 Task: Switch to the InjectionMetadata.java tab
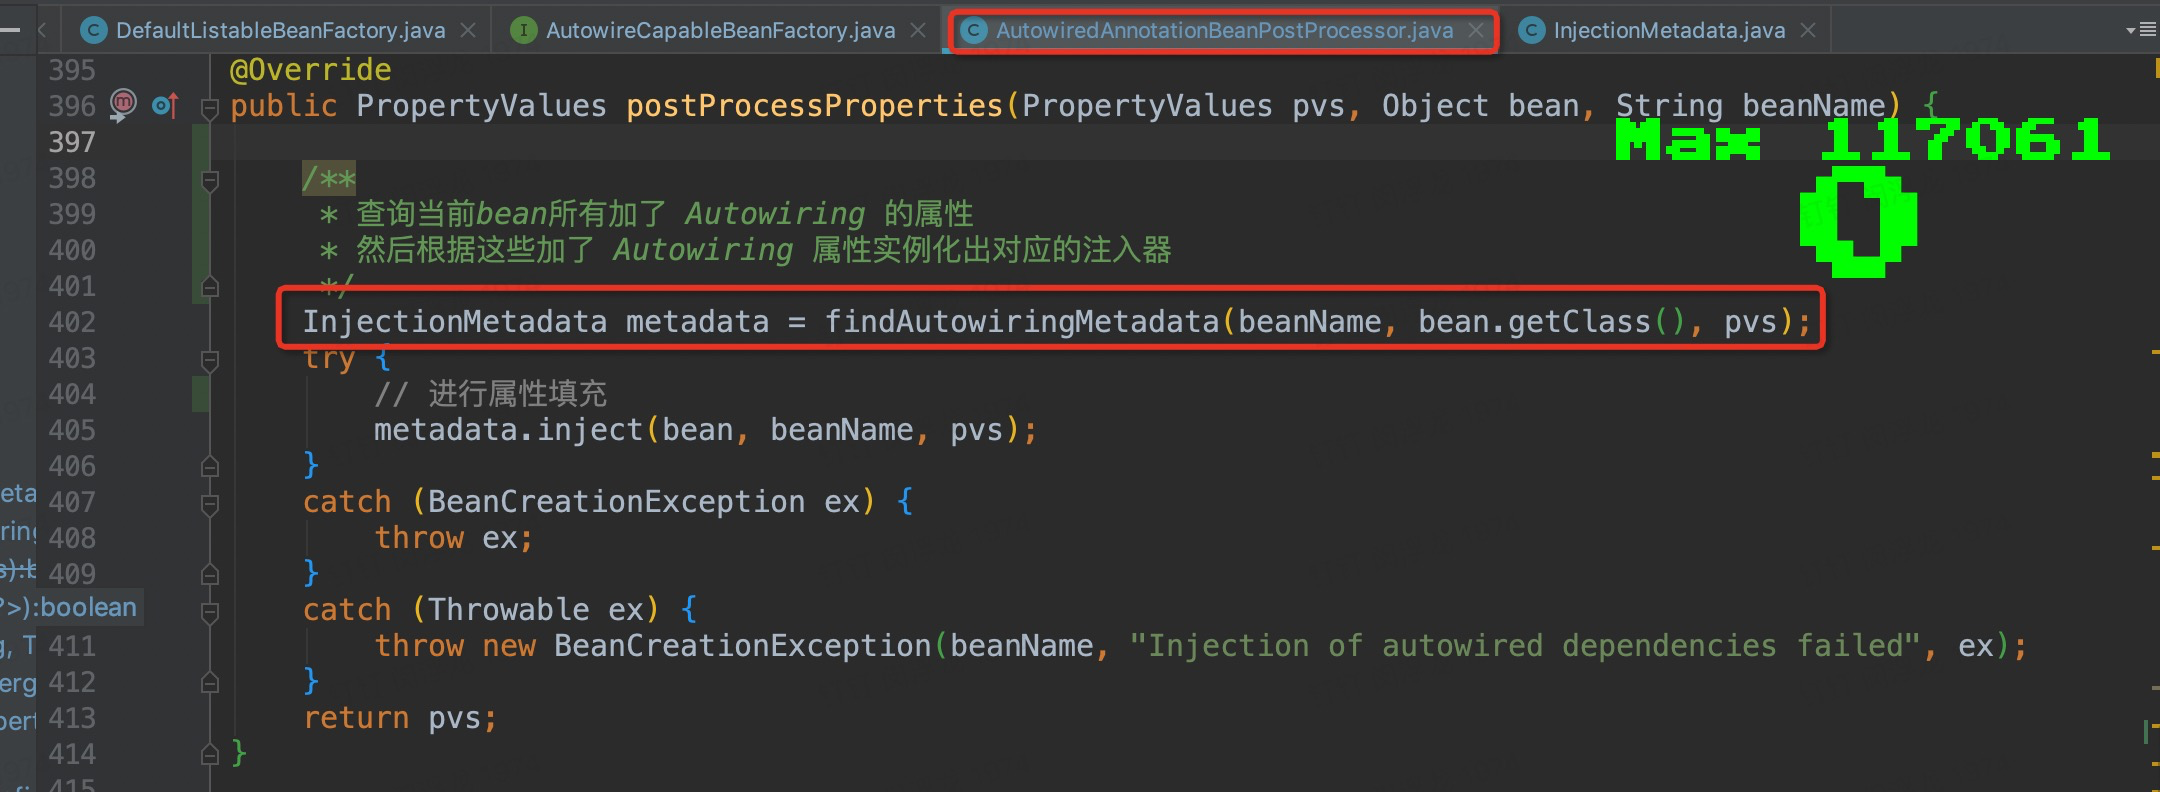(x=1668, y=31)
